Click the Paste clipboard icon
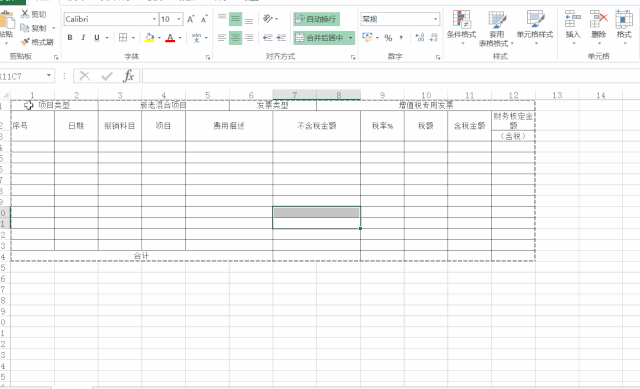This screenshot has height=389, width=640. [6, 20]
